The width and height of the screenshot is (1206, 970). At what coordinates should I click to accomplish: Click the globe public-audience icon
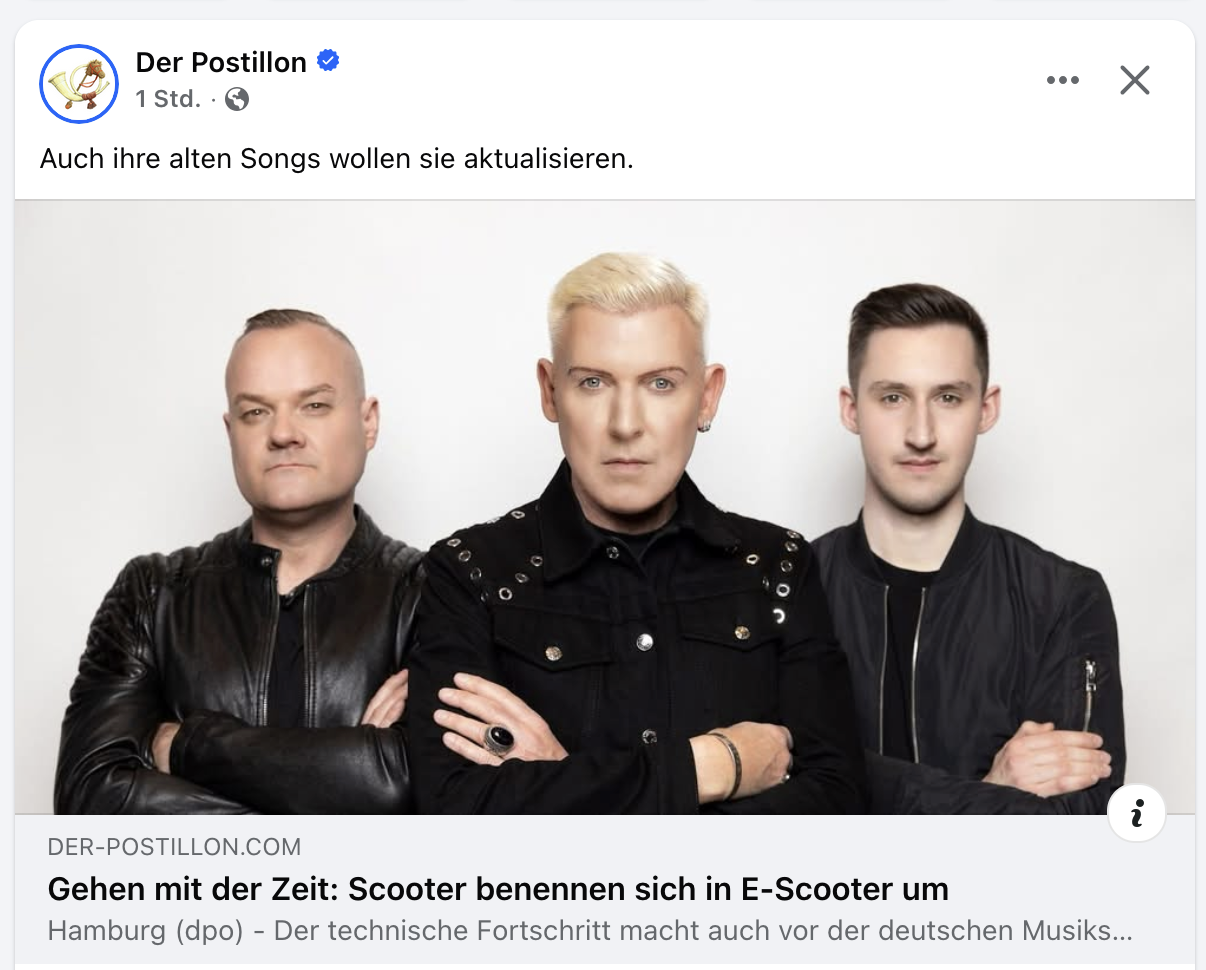click(237, 99)
